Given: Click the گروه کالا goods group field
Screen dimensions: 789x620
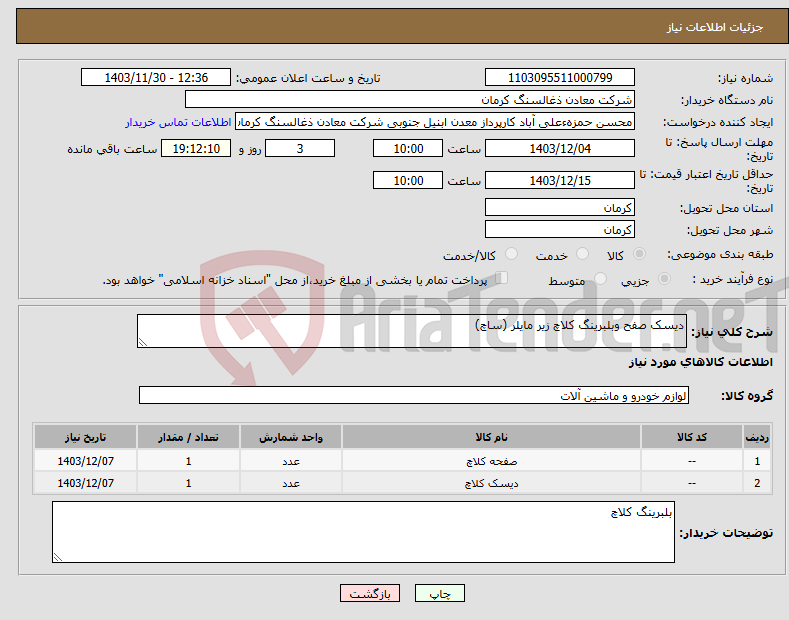Looking at the screenshot, I should coord(414,396).
